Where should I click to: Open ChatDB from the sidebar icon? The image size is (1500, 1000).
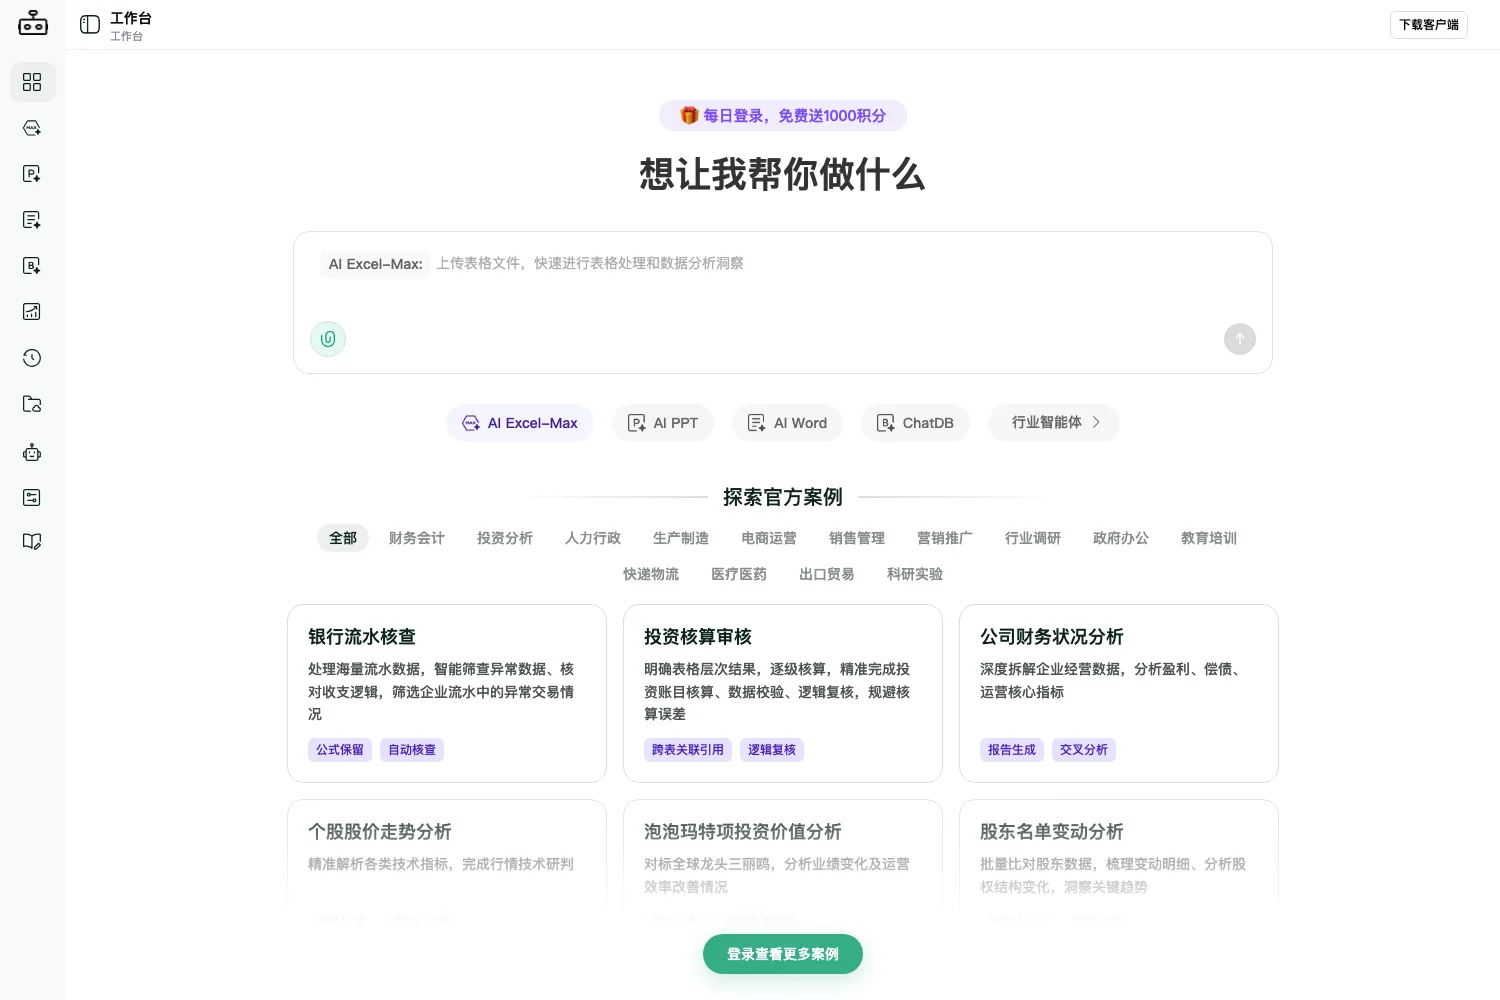pyautogui.click(x=32, y=266)
